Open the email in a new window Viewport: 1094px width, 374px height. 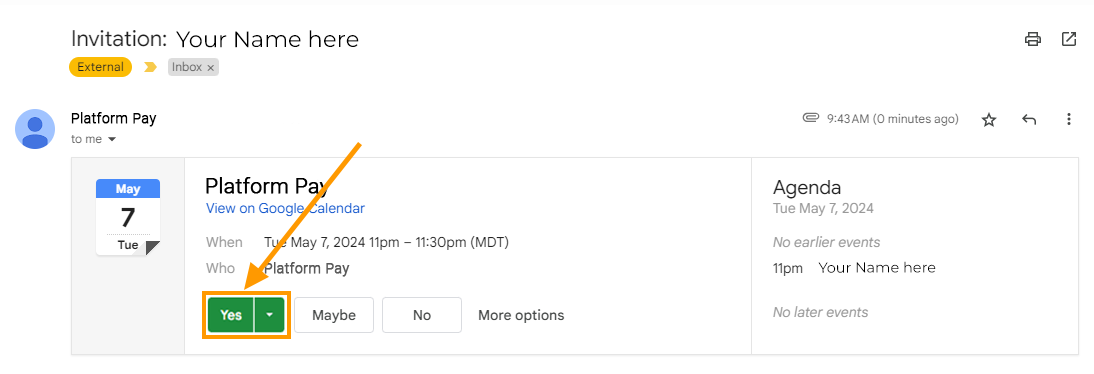[x=1068, y=39]
